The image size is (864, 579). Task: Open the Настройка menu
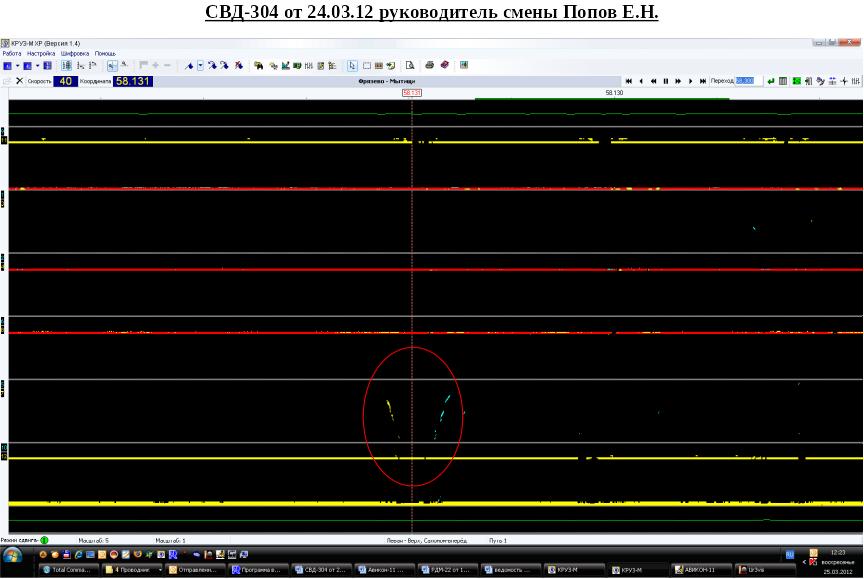[x=41, y=54]
